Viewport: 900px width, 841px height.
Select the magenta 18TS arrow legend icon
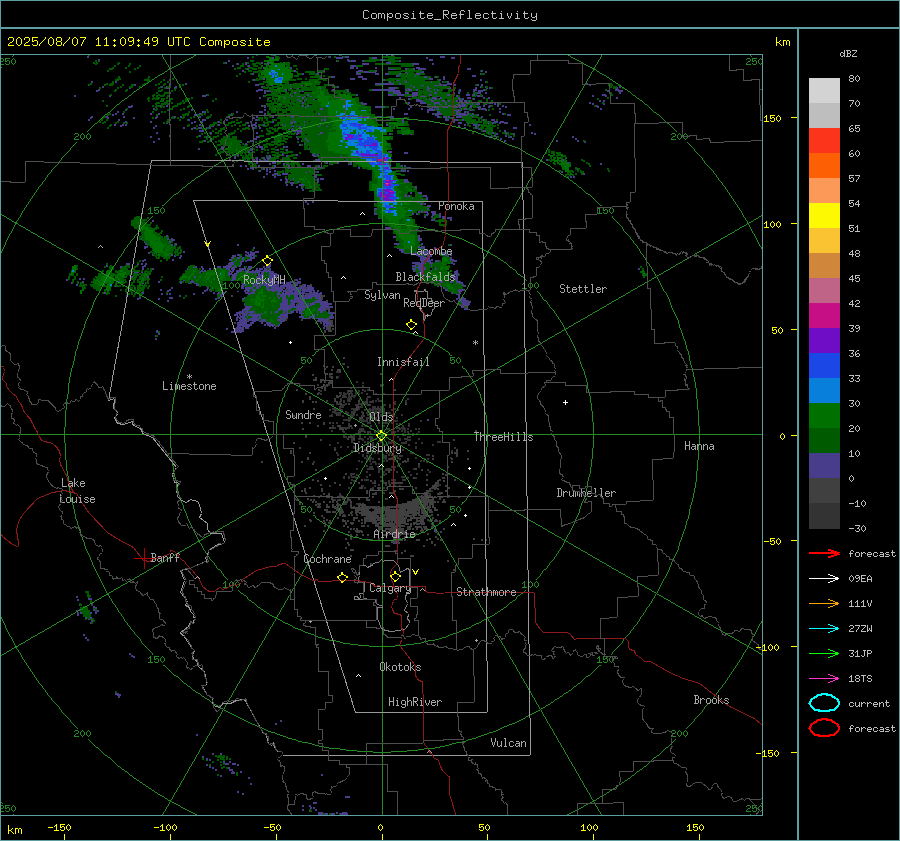tap(824, 679)
